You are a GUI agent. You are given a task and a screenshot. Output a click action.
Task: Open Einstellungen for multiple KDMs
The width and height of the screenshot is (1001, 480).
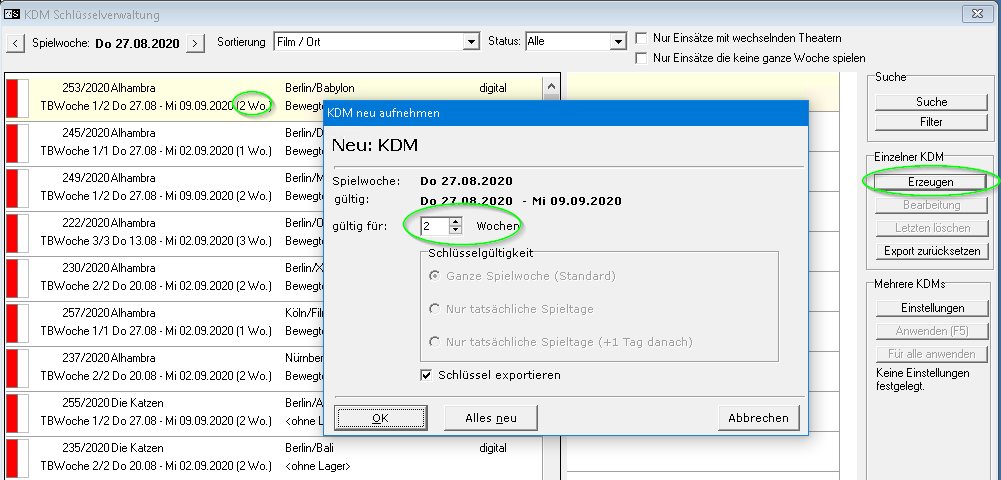tap(931, 308)
